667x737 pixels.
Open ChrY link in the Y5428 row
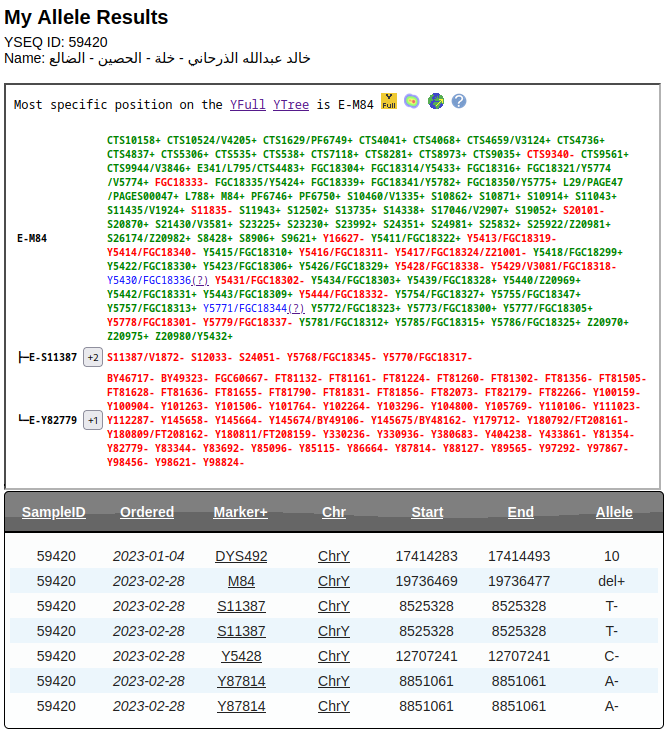click(334, 656)
